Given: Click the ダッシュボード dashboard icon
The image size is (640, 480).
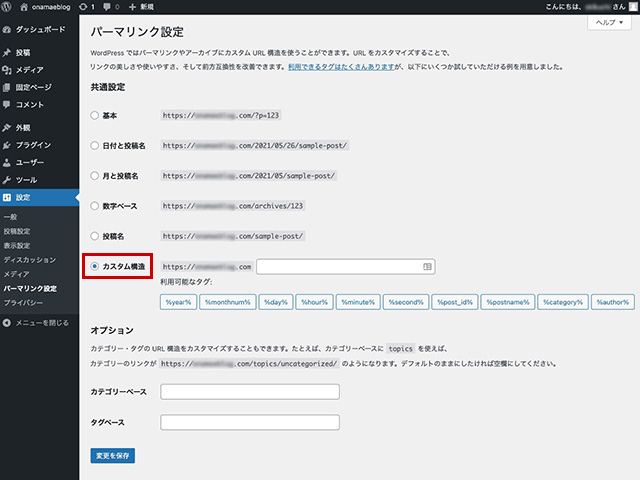Looking at the screenshot, I should (x=7, y=30).
